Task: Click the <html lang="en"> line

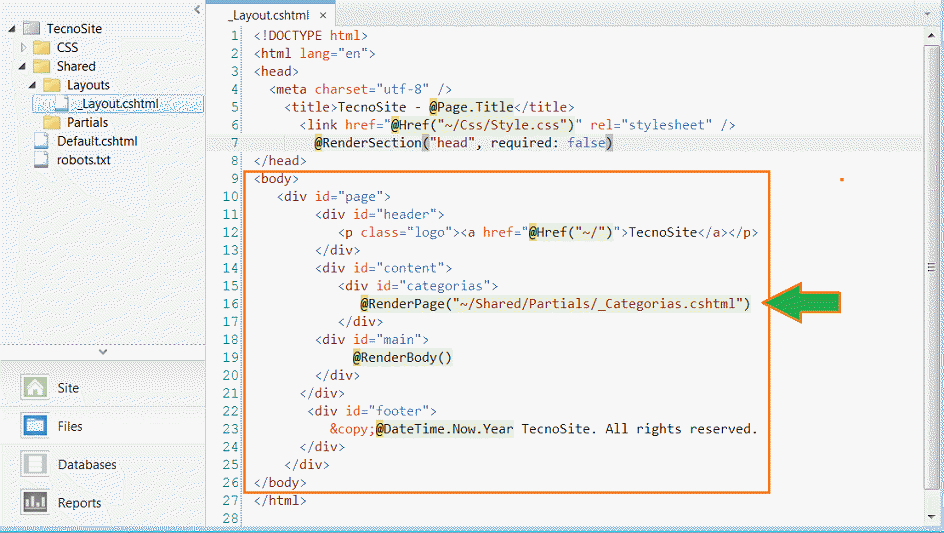Action: (x=314, y=54)
